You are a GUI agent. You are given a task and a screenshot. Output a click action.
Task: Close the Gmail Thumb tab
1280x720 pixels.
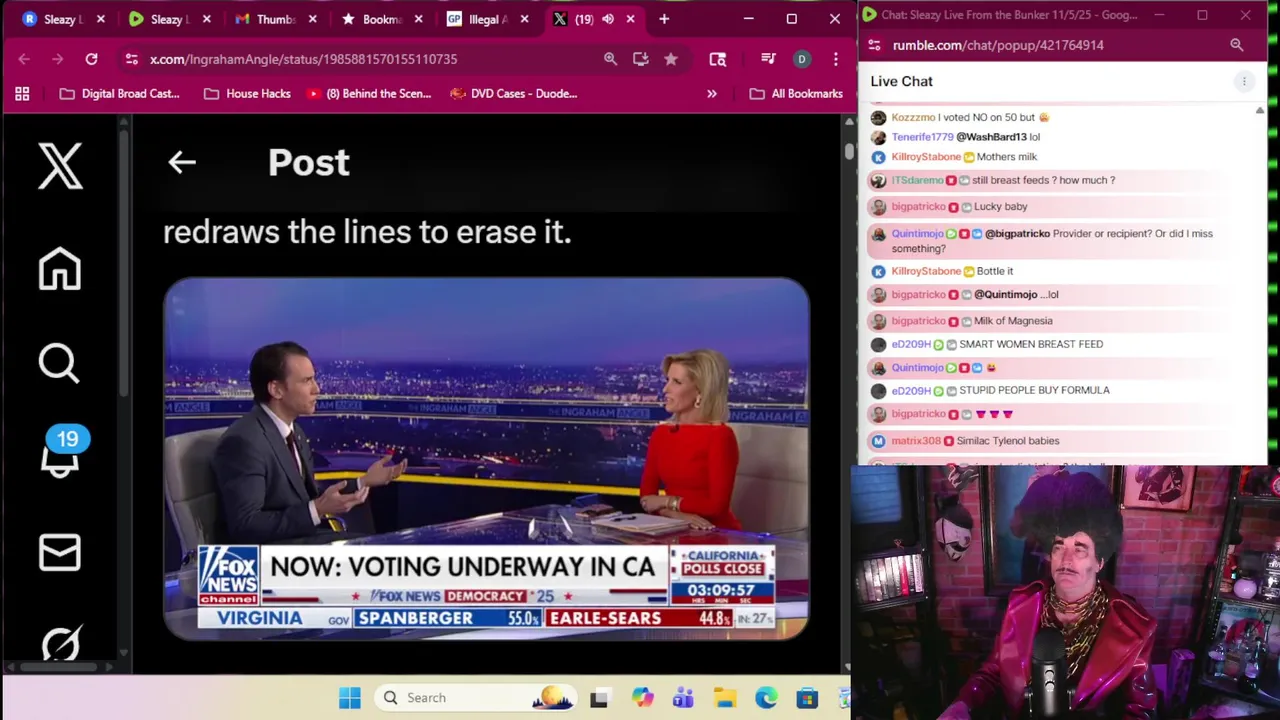pyautogui.click(x=312, y=19)
